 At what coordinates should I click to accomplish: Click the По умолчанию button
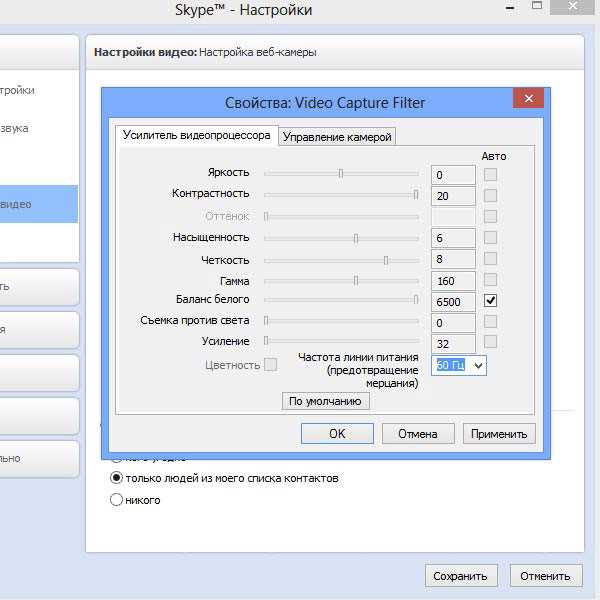326,401
